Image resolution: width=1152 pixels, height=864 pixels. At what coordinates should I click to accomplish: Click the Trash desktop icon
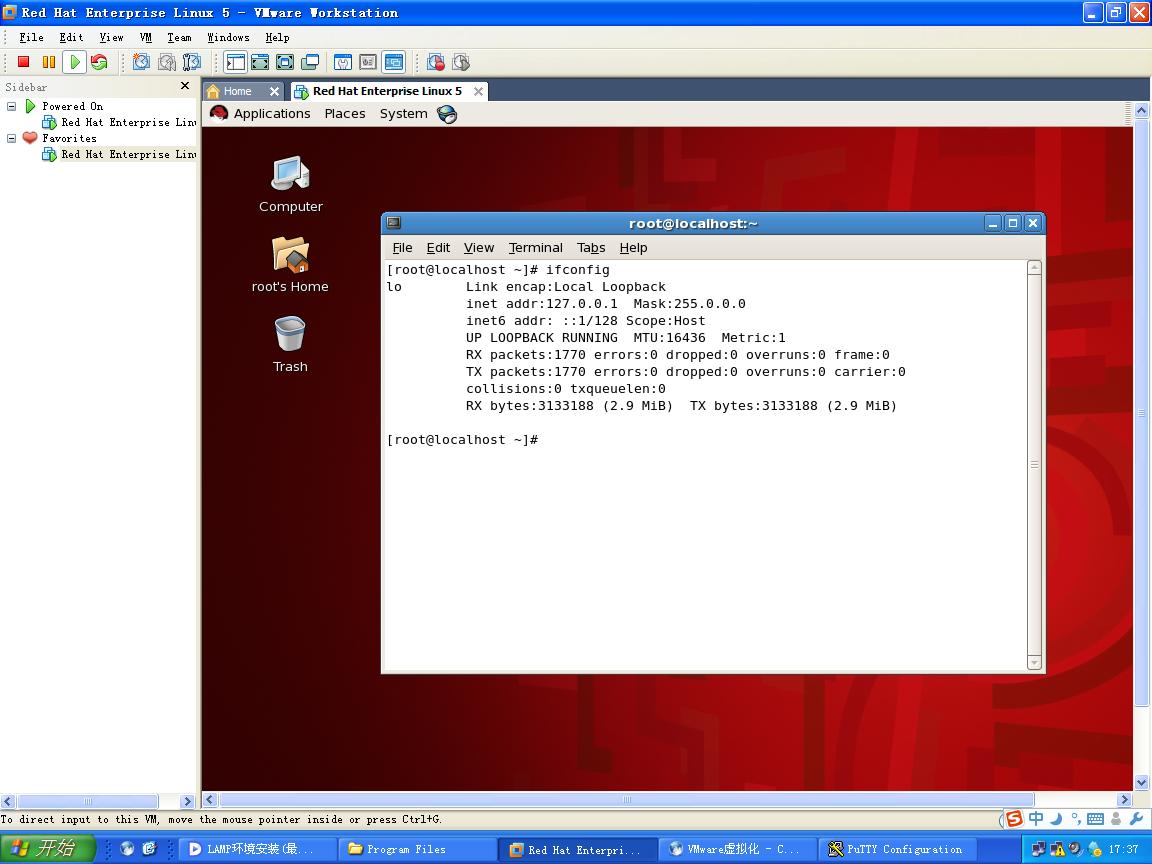click(290, 345)
